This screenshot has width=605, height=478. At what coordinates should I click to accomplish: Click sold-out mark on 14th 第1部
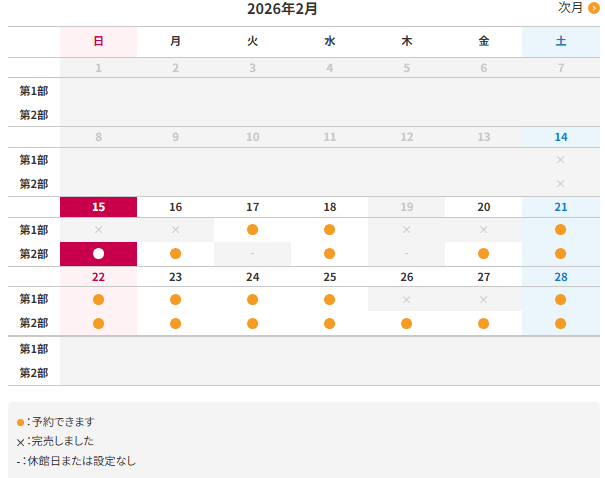560,160
